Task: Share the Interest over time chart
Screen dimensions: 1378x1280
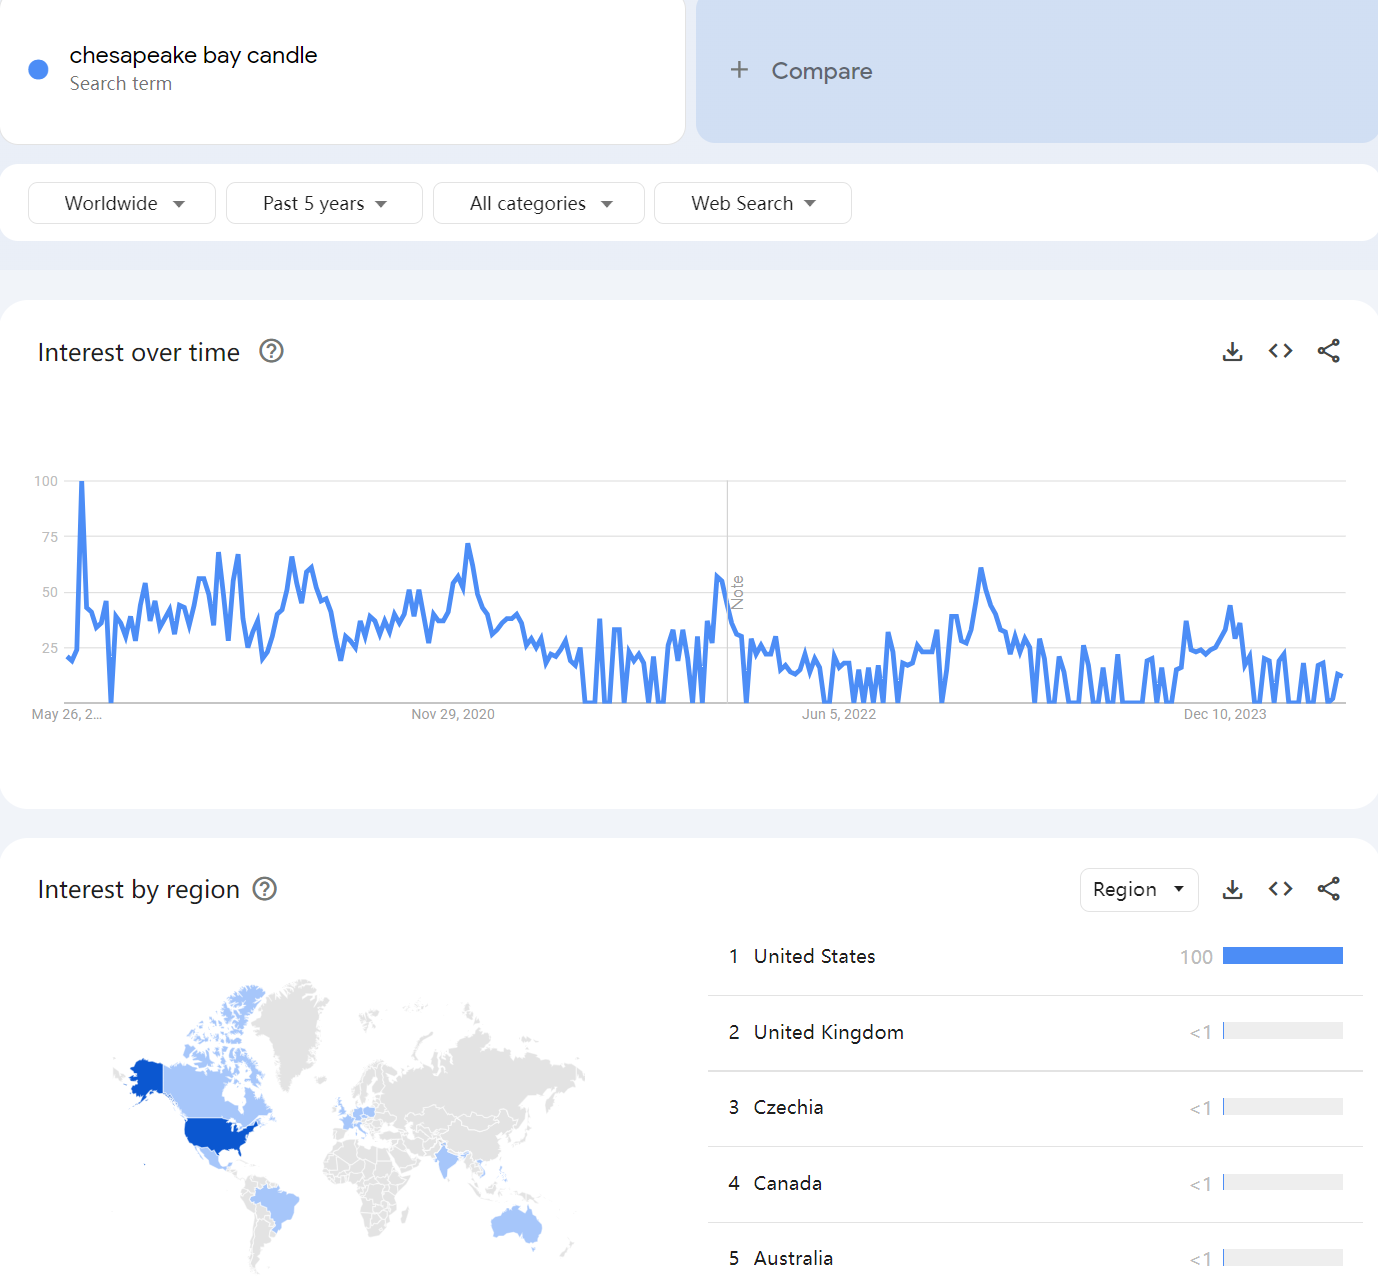Action: point(1328,351)
